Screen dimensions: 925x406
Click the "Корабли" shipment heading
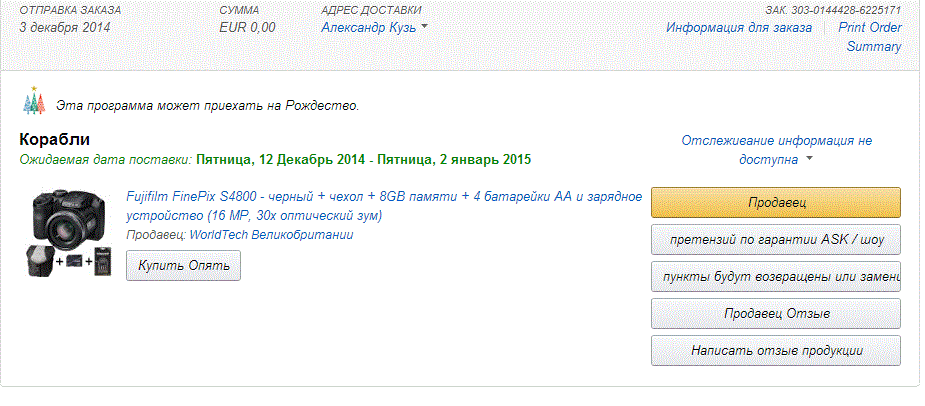pos(55,139)
